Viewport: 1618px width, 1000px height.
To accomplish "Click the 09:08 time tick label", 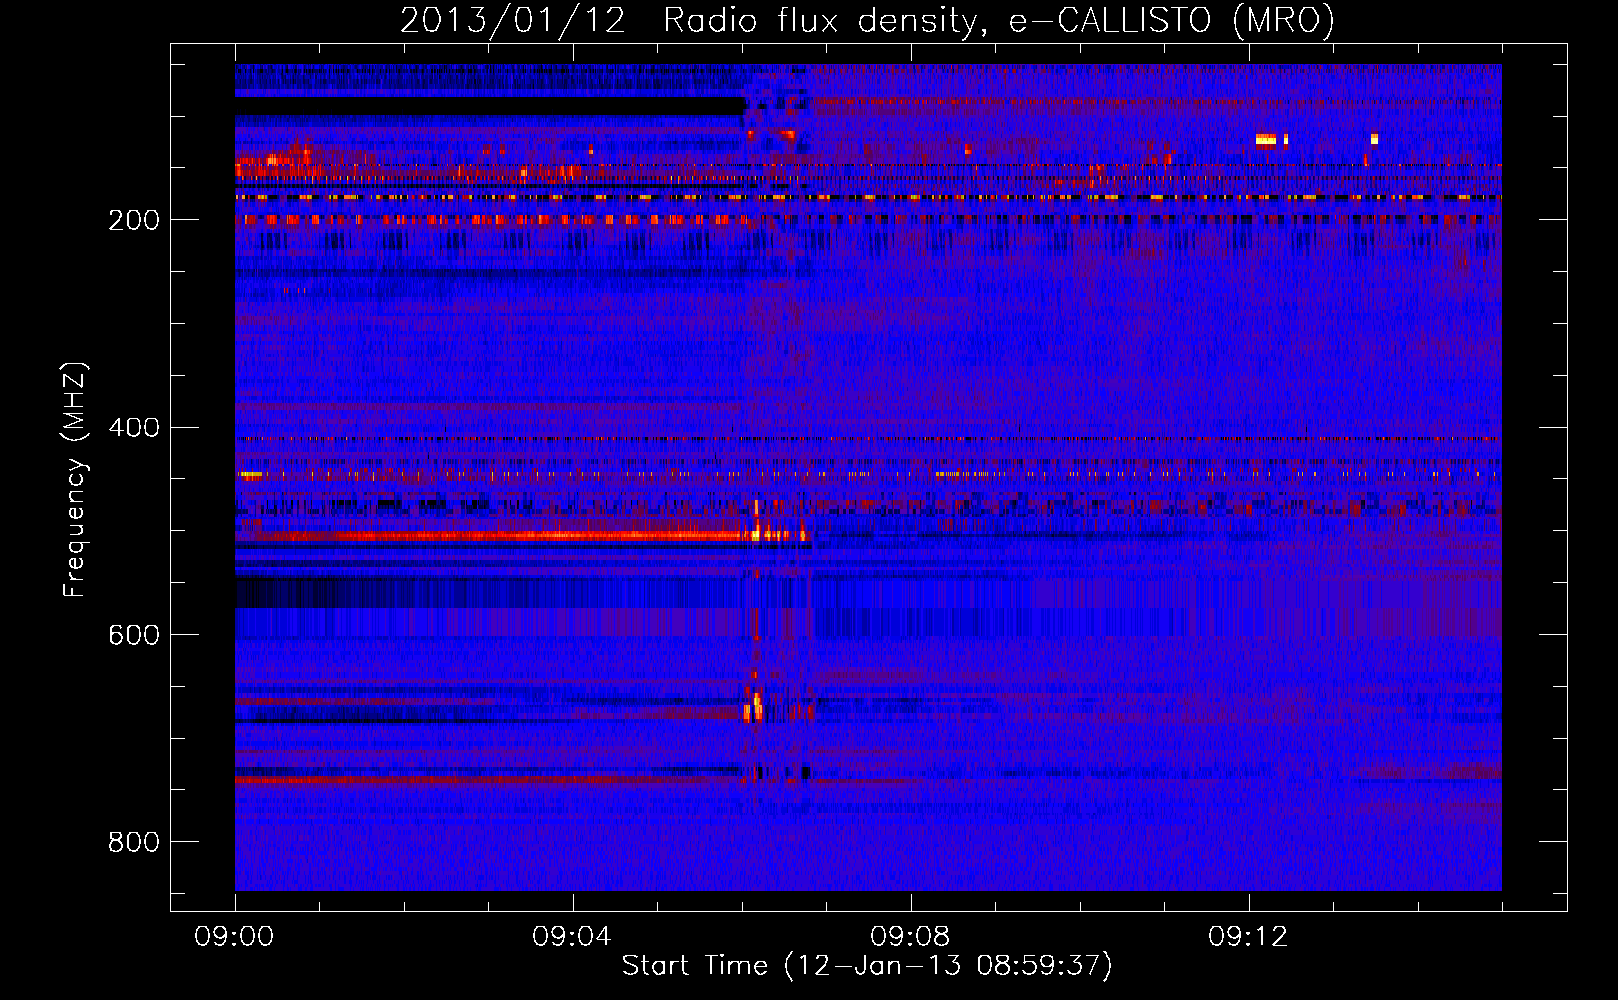I will pos(910,937).
